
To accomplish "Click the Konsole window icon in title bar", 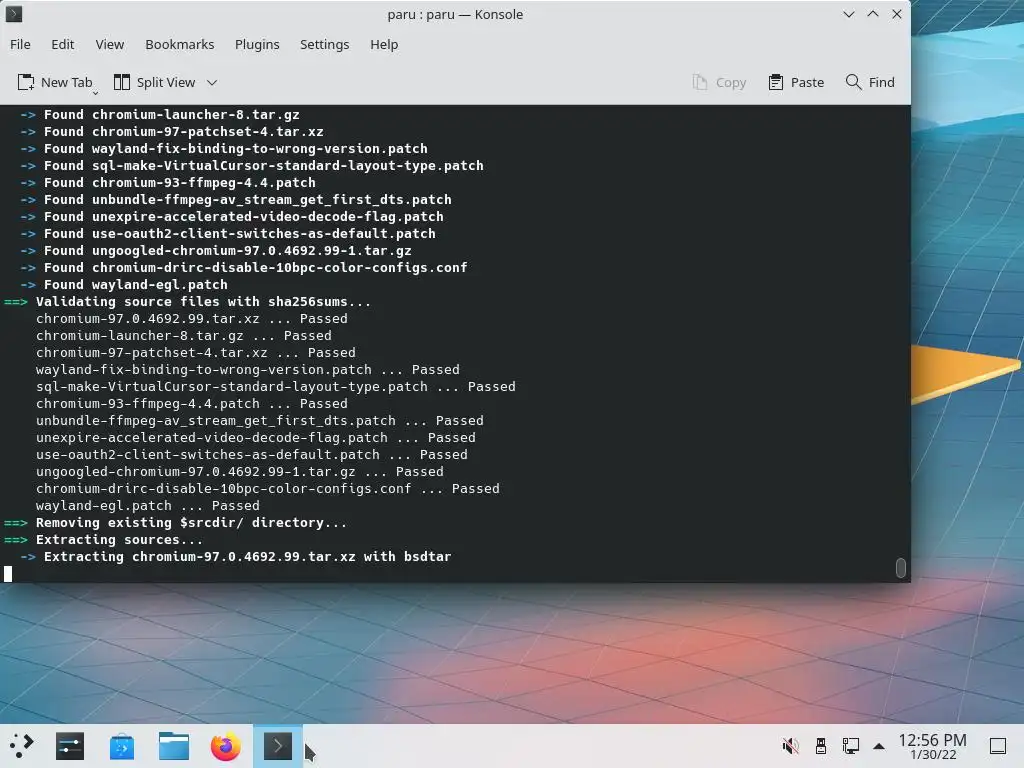I will coord(14,14).
